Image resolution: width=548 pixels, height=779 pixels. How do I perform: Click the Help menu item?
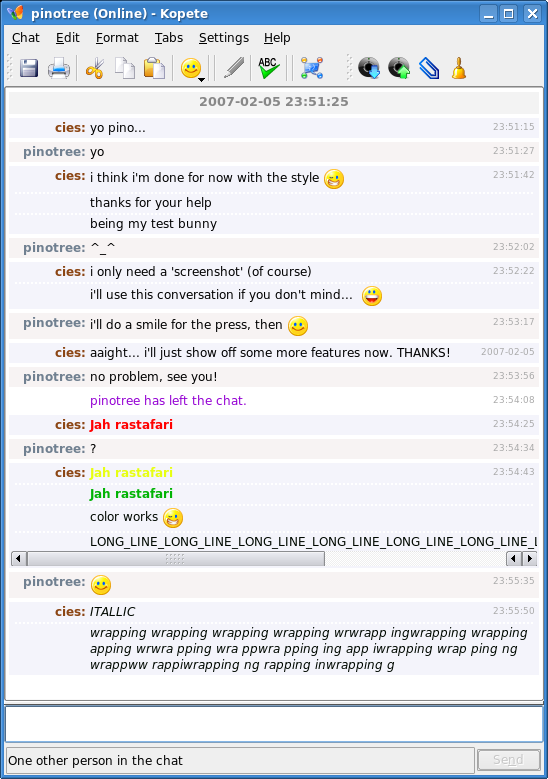pos(277,38)
